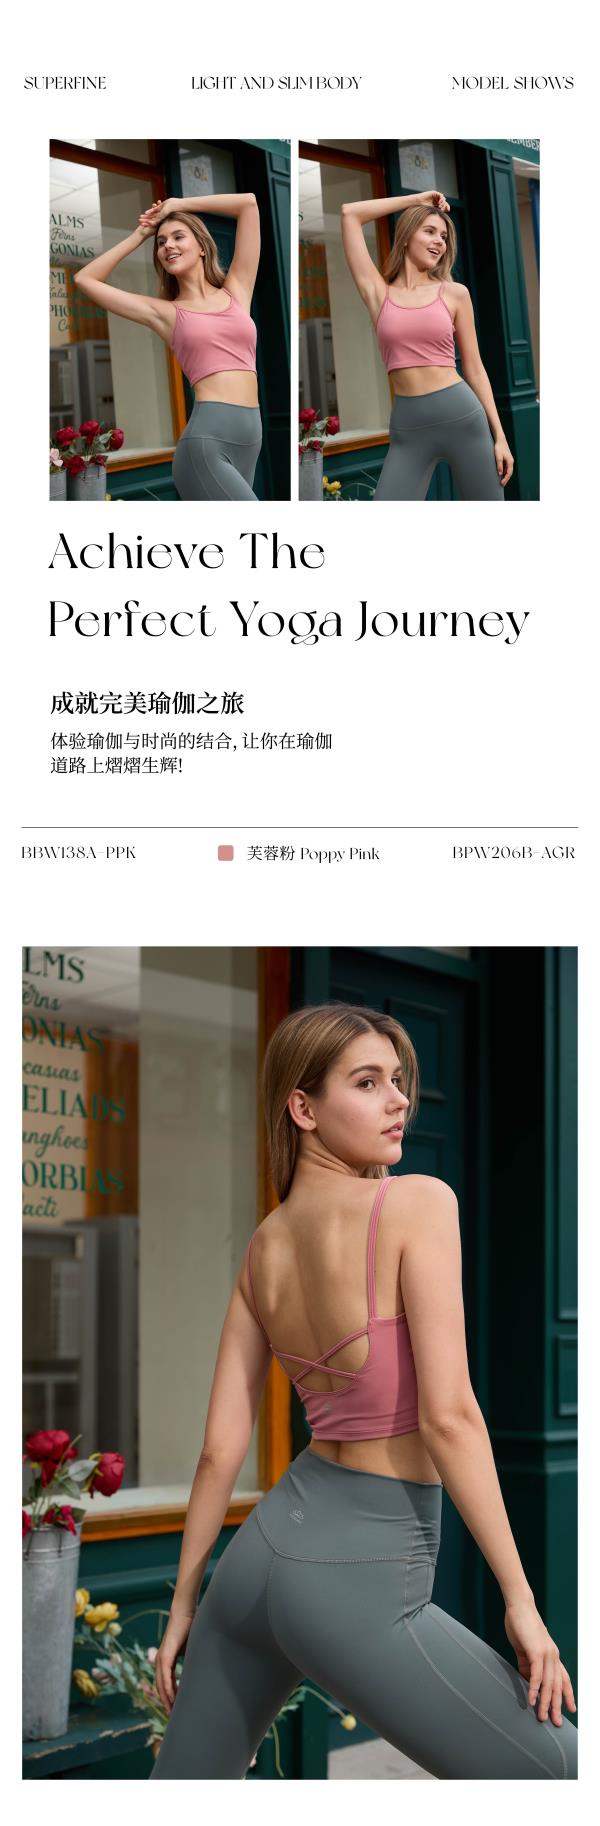Select the LIGHT AND SLIM BODY heading
Screen dimensions: 600x1826
[x=276, y=83]
